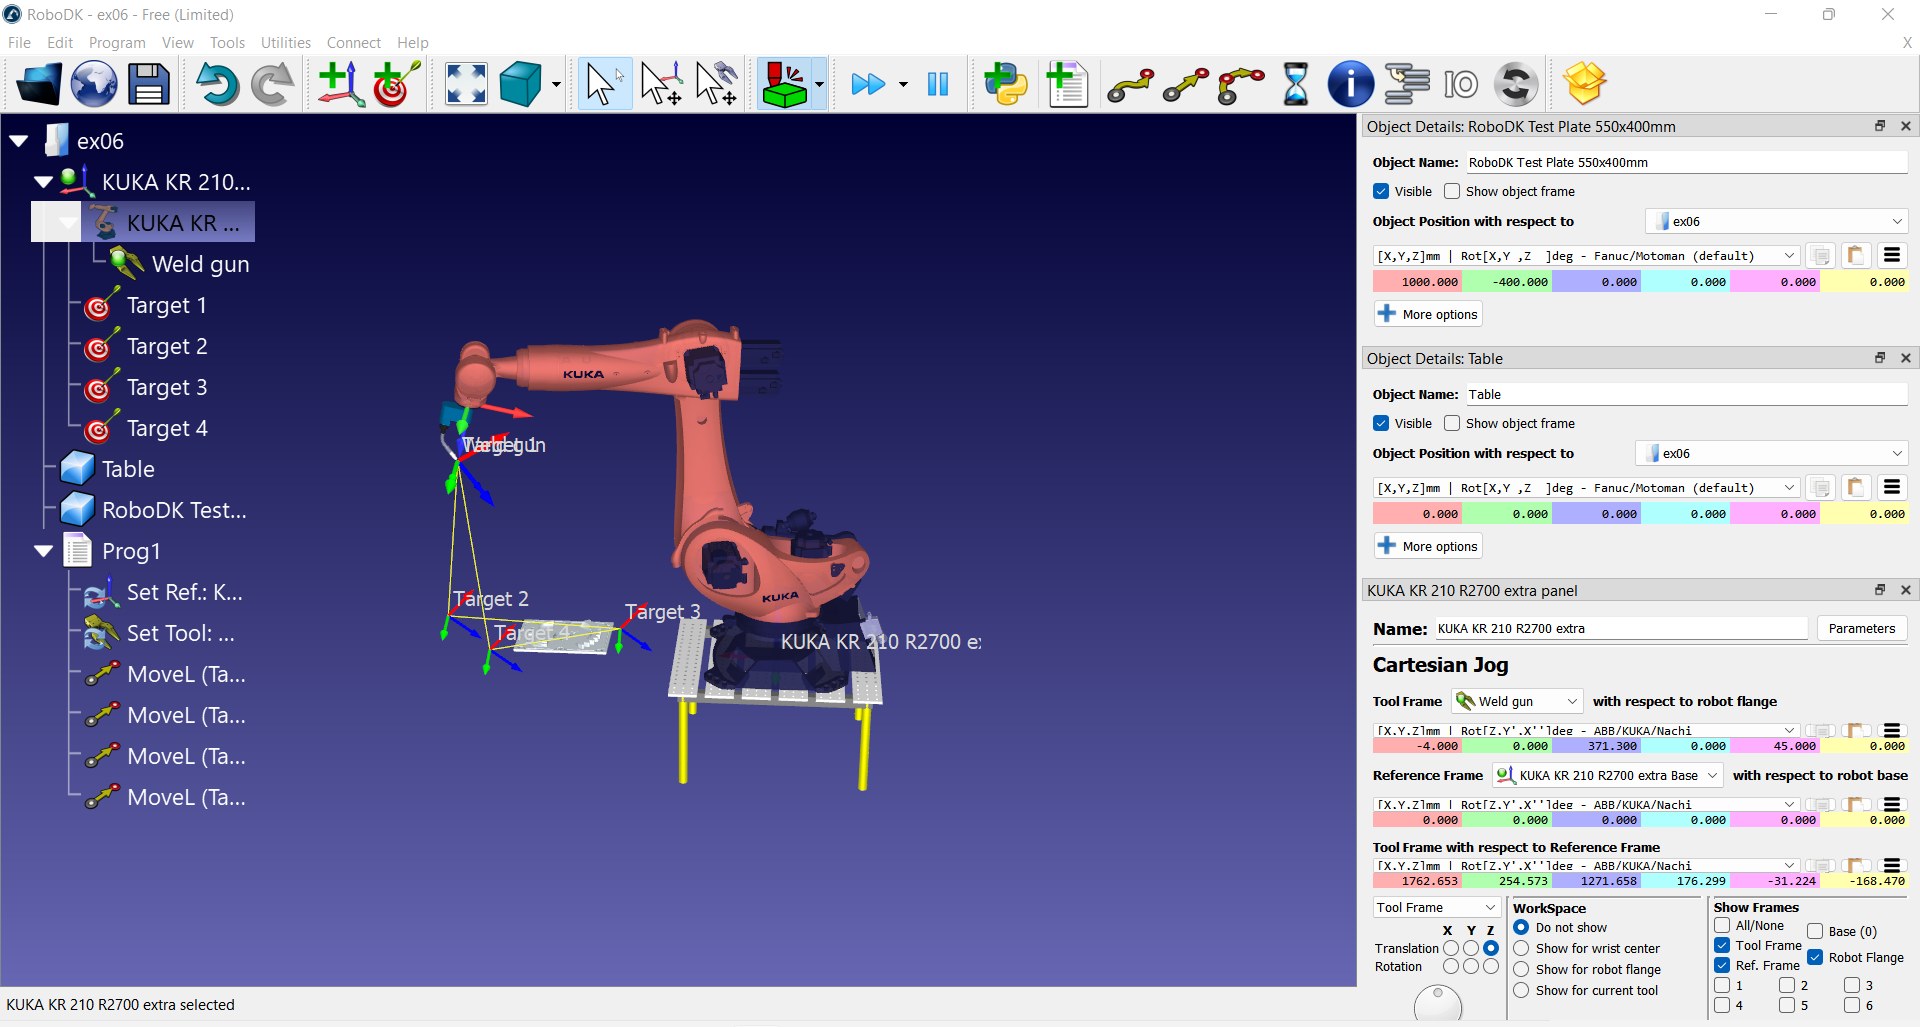The height and width of the screenshot is (1027, 1920).
Task: Add message instruction info icon
Action: click(x=1350, y=84)
